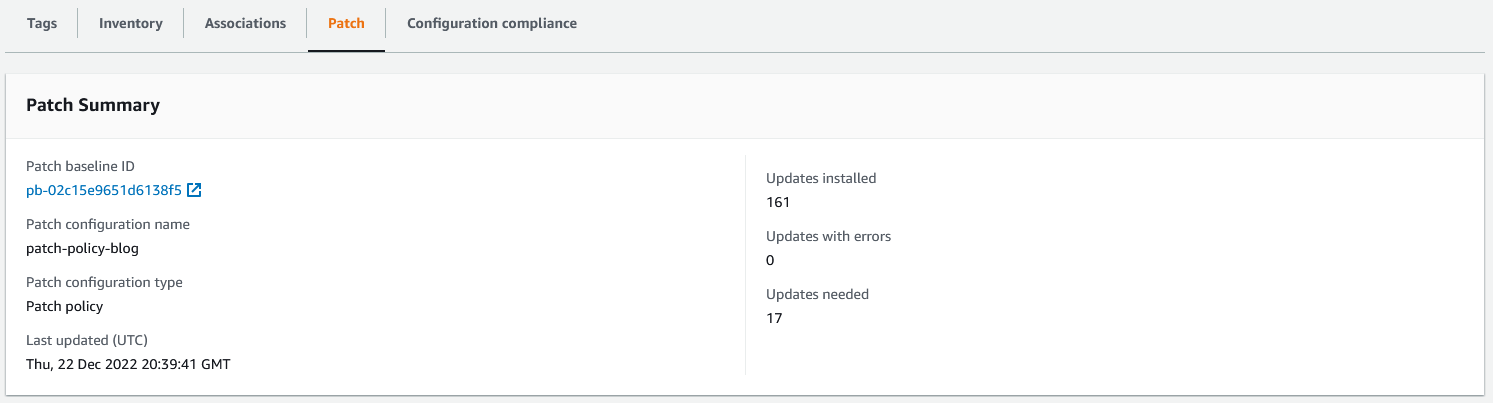The height and width of the screenshot is (403, 1493).
Task: Select the patch-policy-blog configuration name
Action: pyautogui.click(x=82, y=248)
